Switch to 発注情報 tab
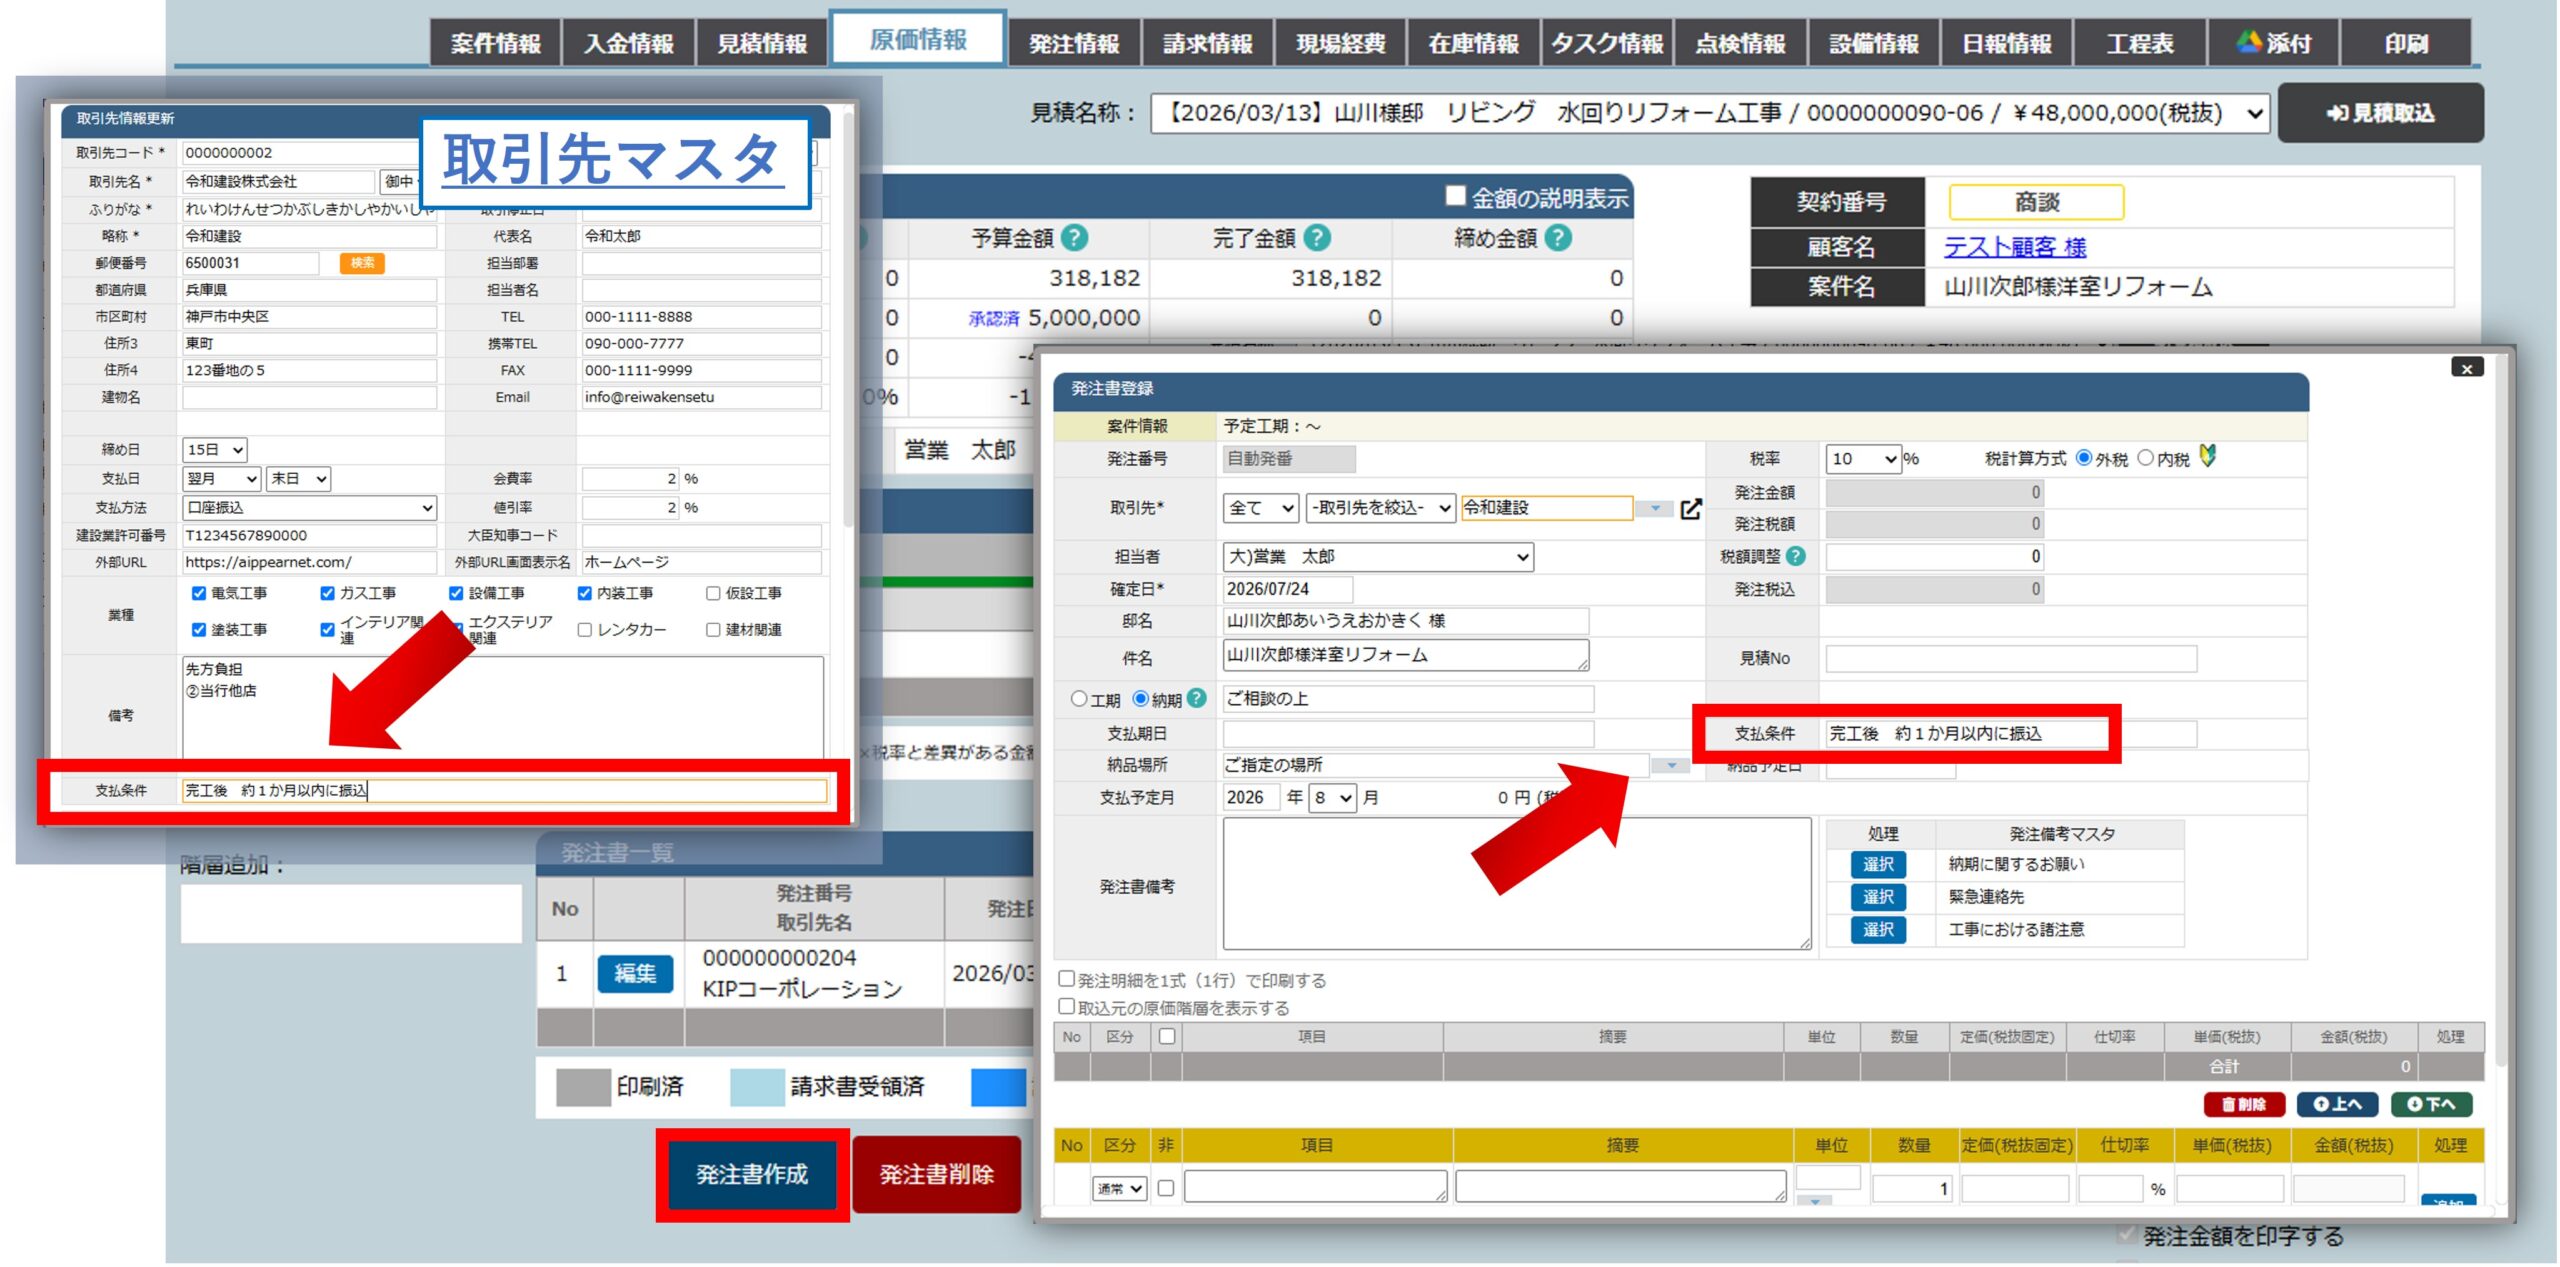 pyautogui.click(x=1074, y=43)
